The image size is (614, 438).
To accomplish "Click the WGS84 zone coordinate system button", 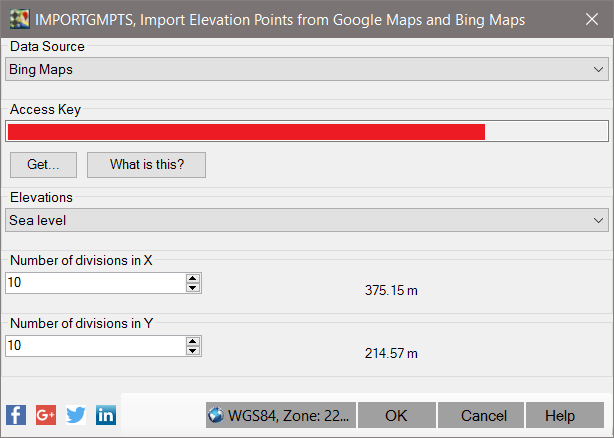I will pos(280,415).
